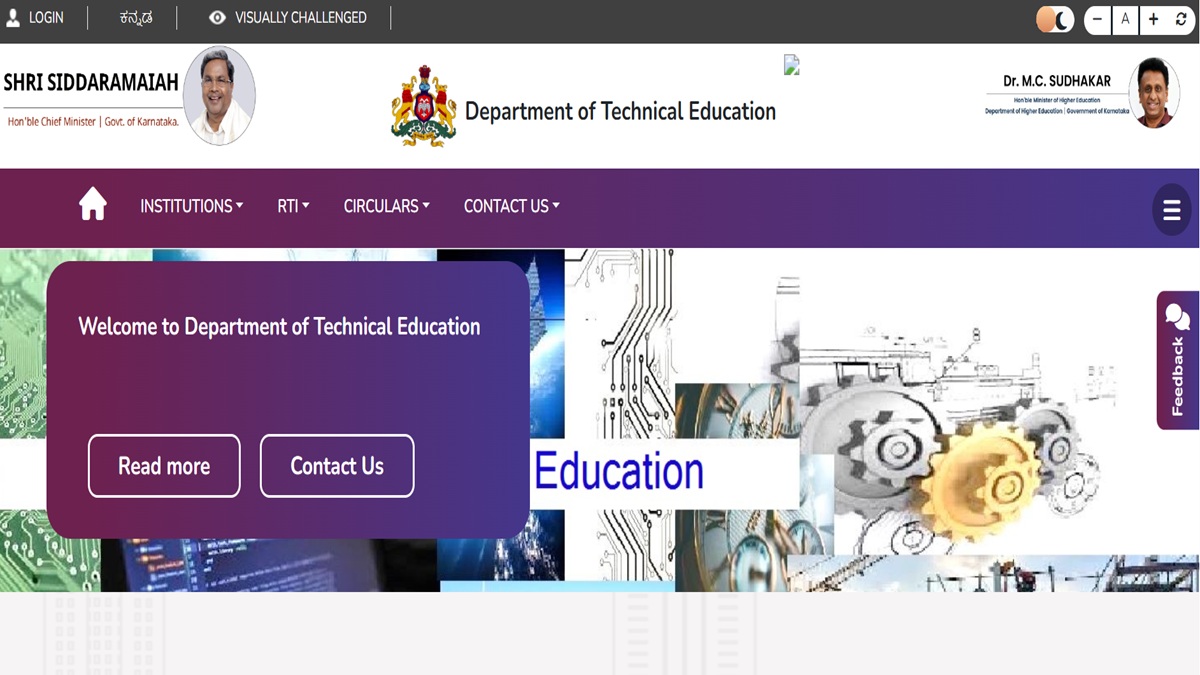Click the Read more button

164,466
